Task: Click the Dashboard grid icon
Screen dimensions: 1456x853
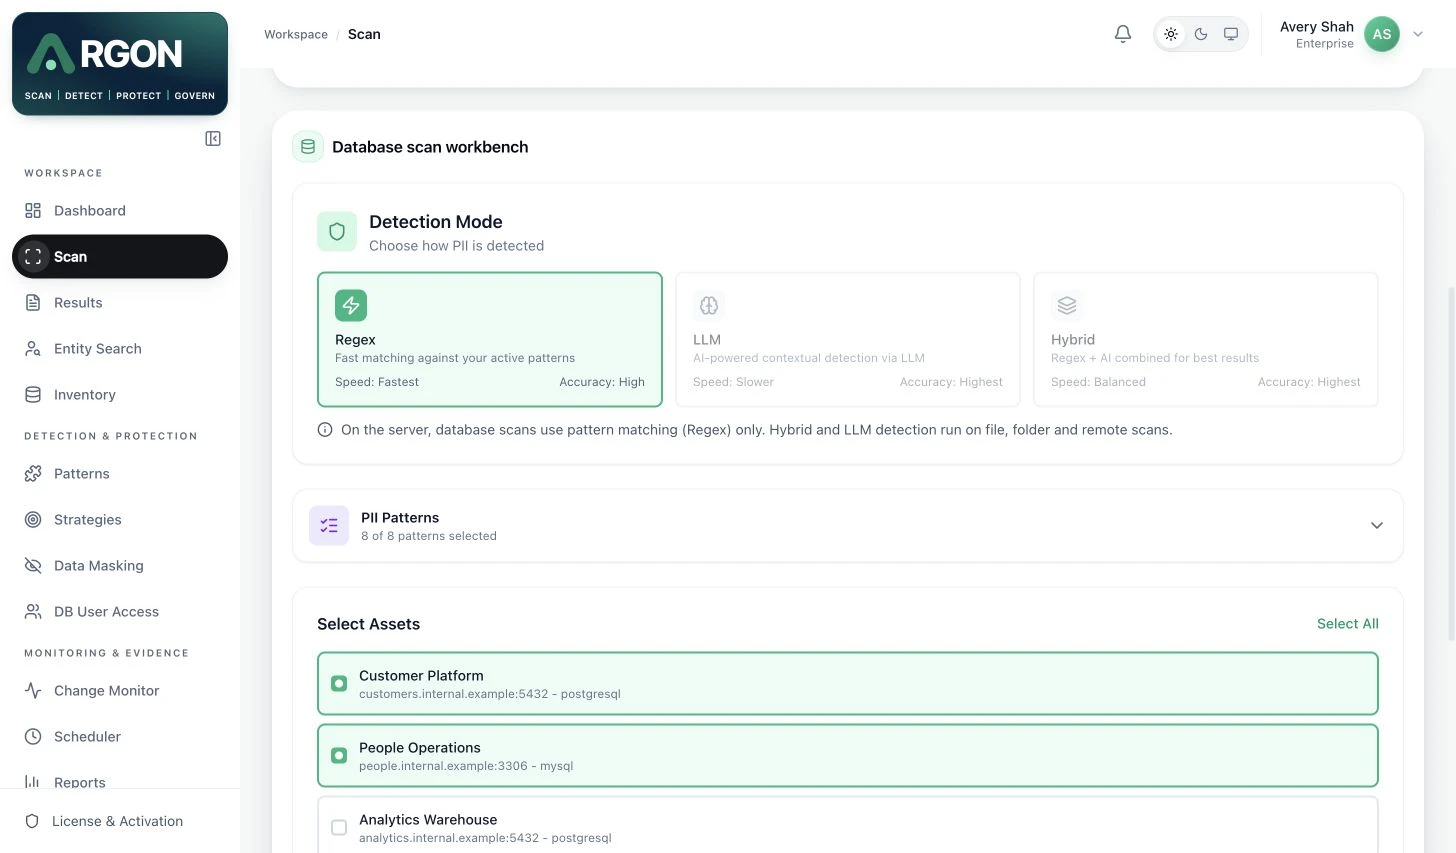Action: point(33,211)
